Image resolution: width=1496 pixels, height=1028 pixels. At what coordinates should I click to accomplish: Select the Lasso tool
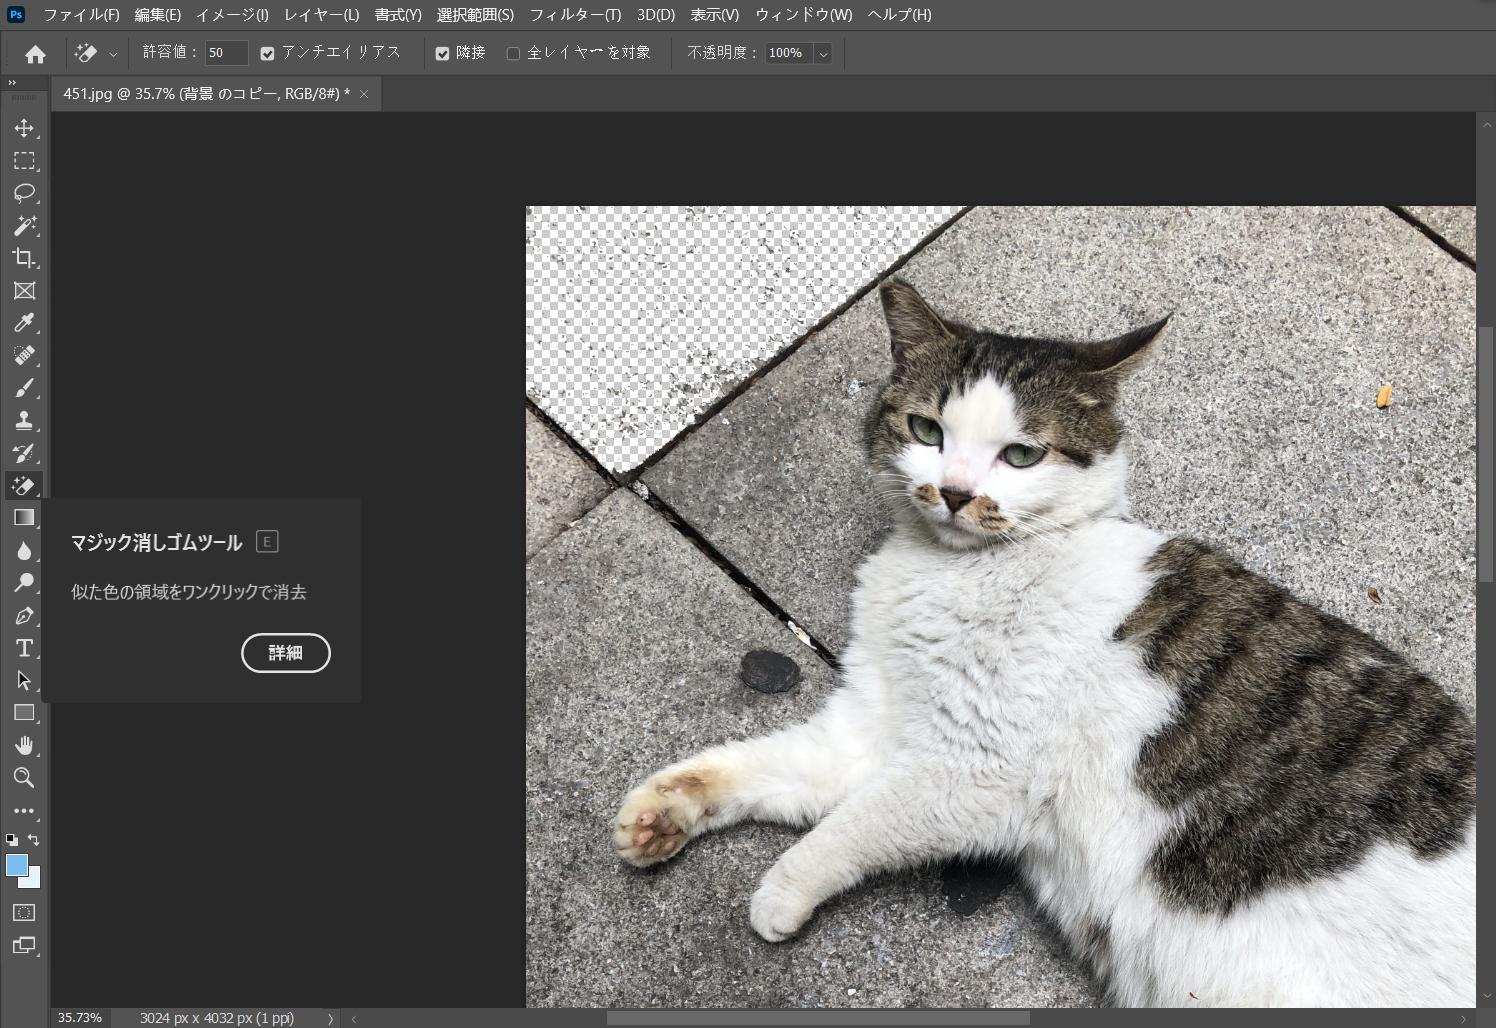[24, 193]
